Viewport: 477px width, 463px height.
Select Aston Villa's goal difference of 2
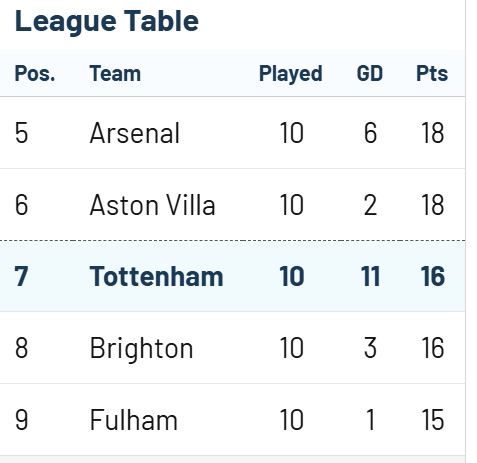pyautogui.click(x=370, y=205)
